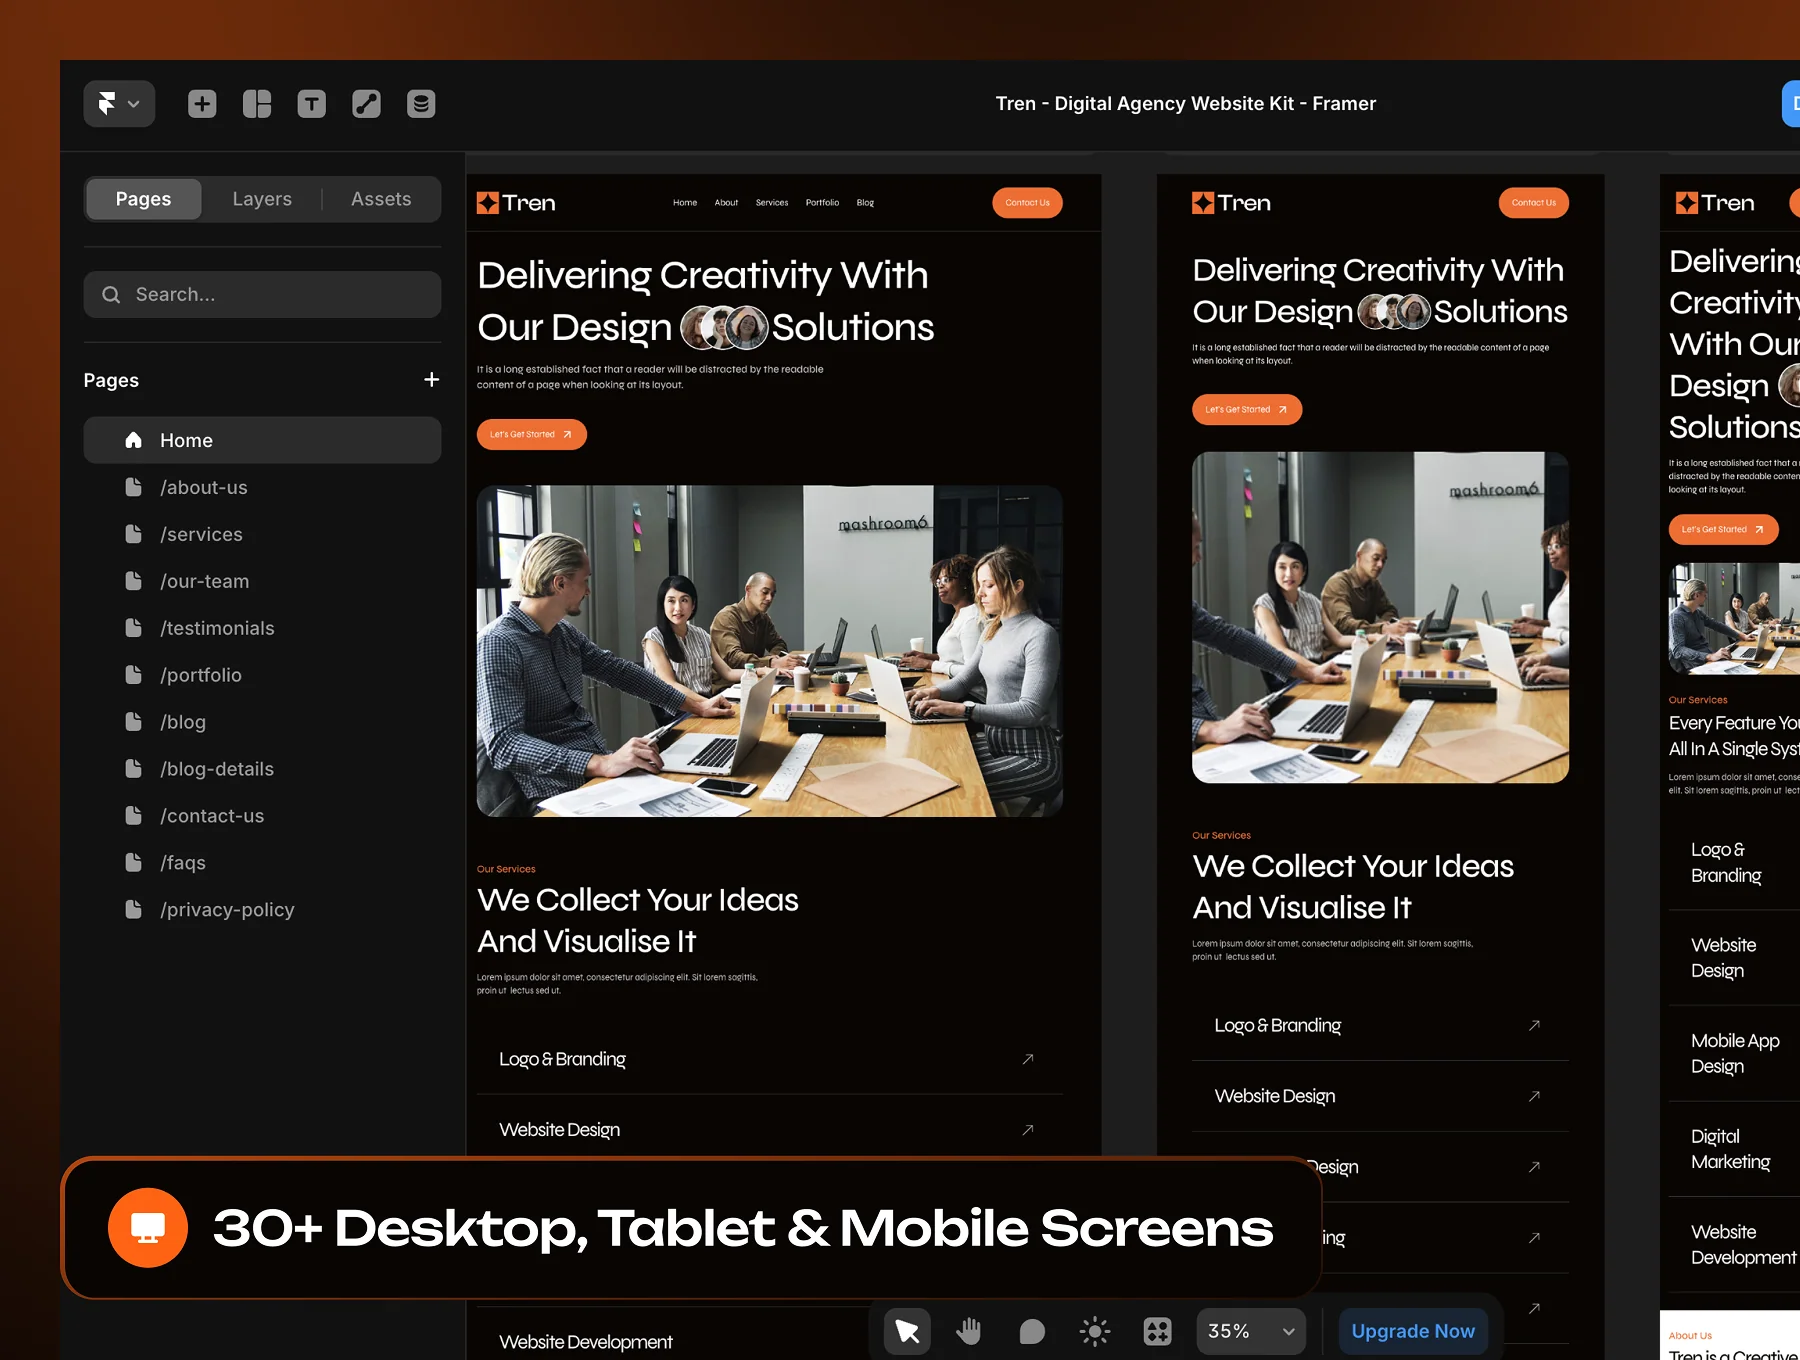This screenshot has height=1360, width=1800.
Task: Click avatar group in desktop hero heading
Action: tap(724, 327)
